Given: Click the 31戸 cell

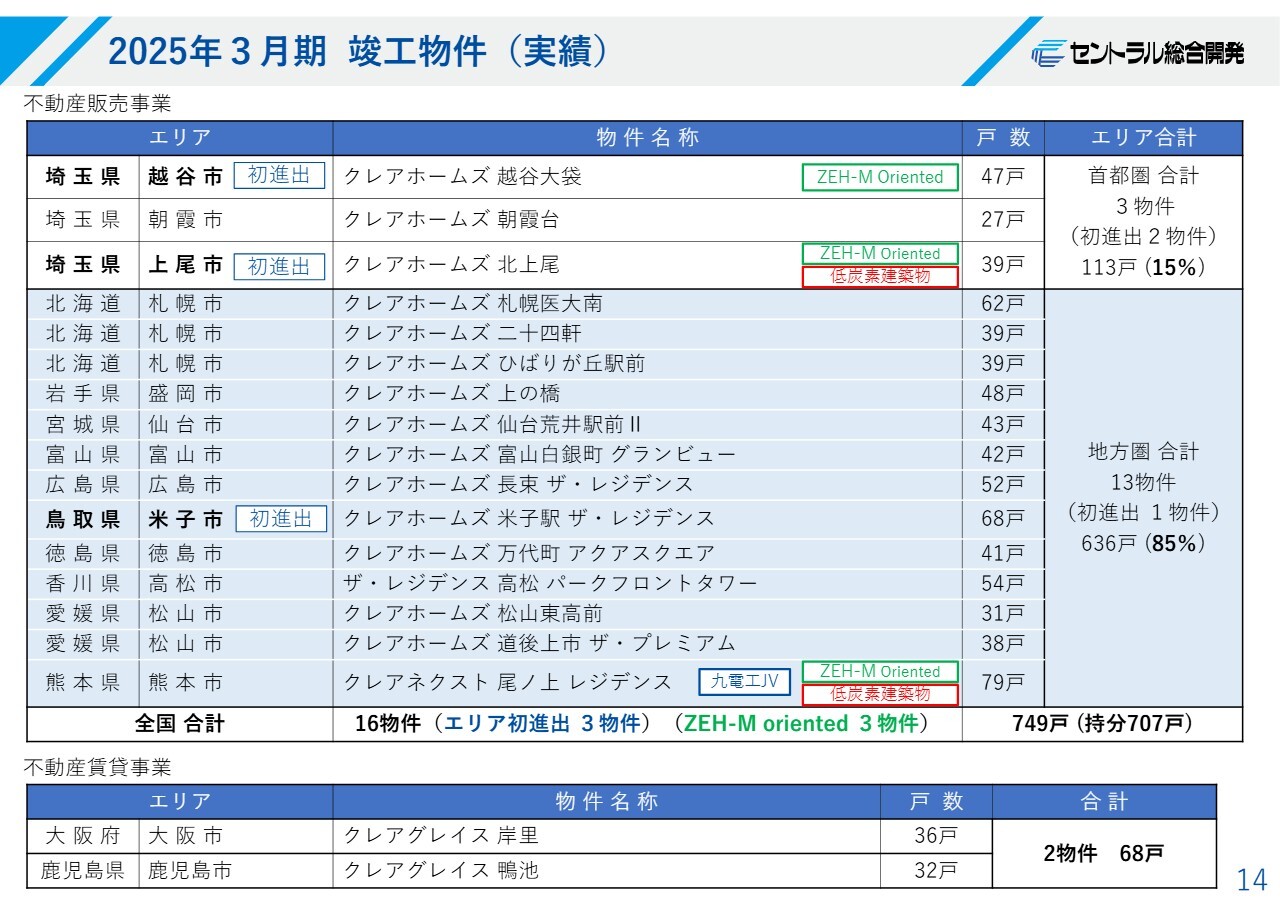Looking at the screenshot, I should 1003,613.
